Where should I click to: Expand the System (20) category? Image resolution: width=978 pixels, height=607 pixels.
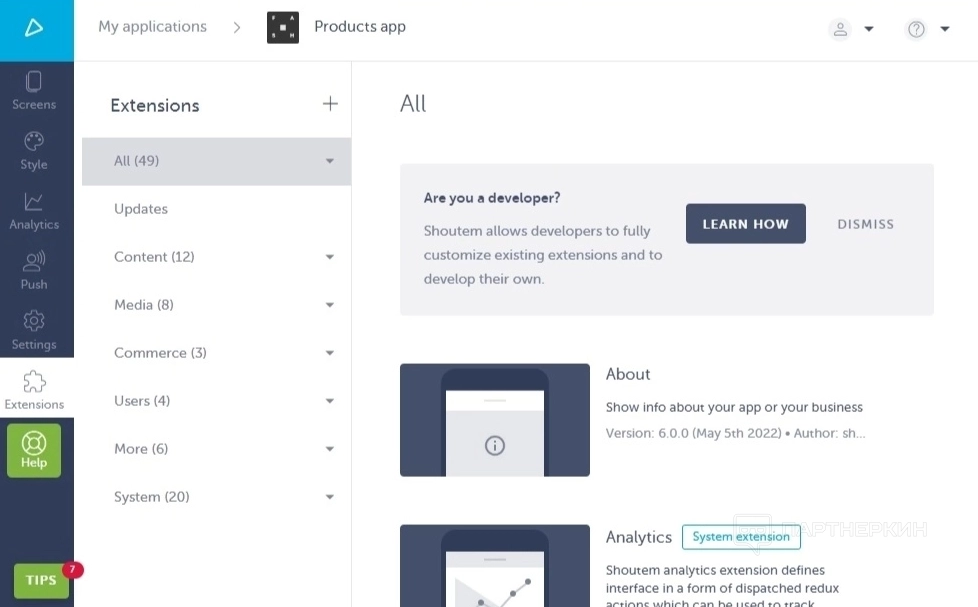coord(329,497)
